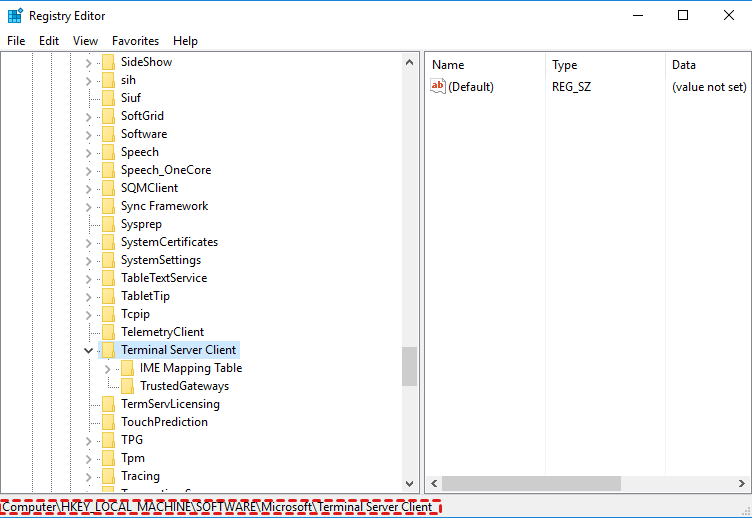The width and height of the screenshot is (752, 518).
Task: Collapse the Terminal Server Client key
Action: coord(88,351)
